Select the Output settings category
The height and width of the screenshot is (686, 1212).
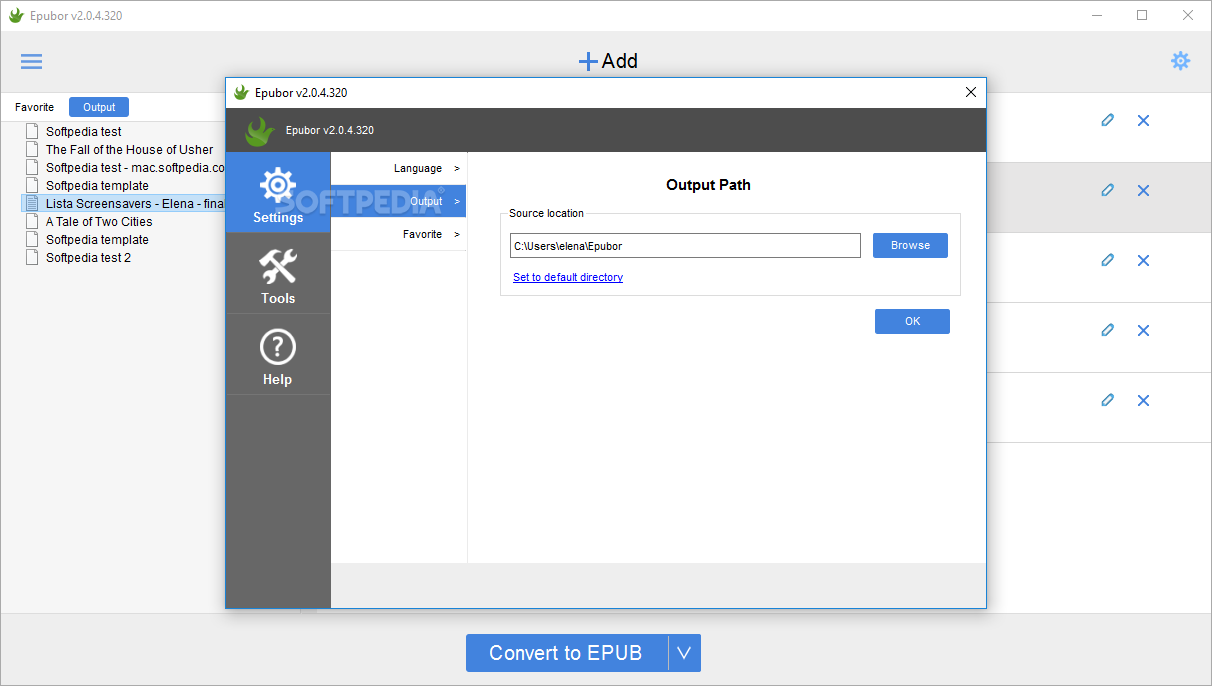[398, 201]
